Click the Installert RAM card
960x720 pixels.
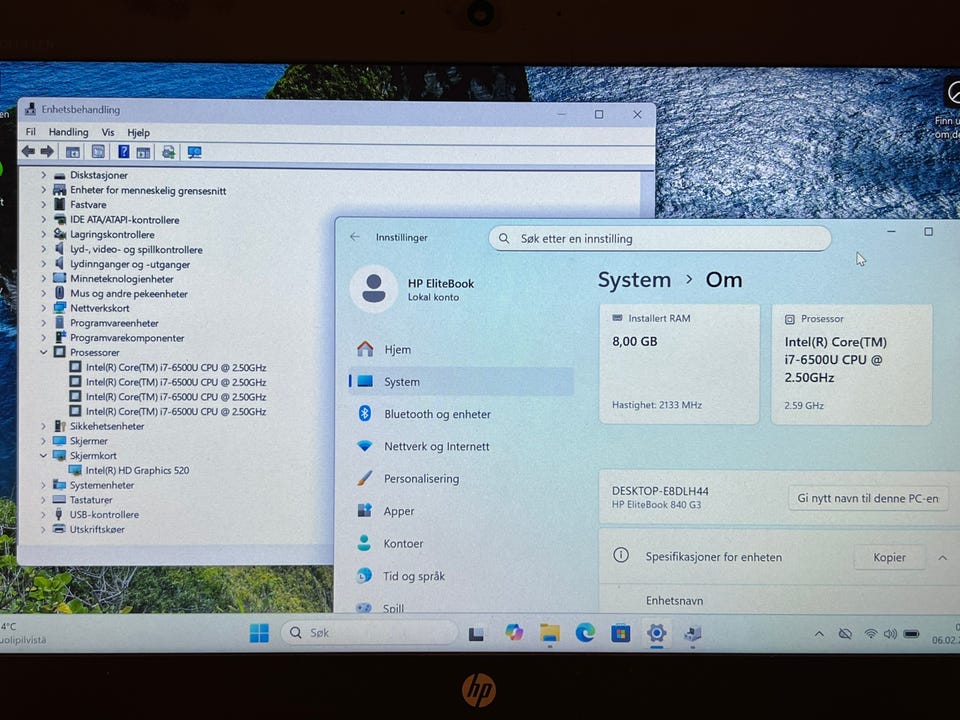tap(680, 364)
